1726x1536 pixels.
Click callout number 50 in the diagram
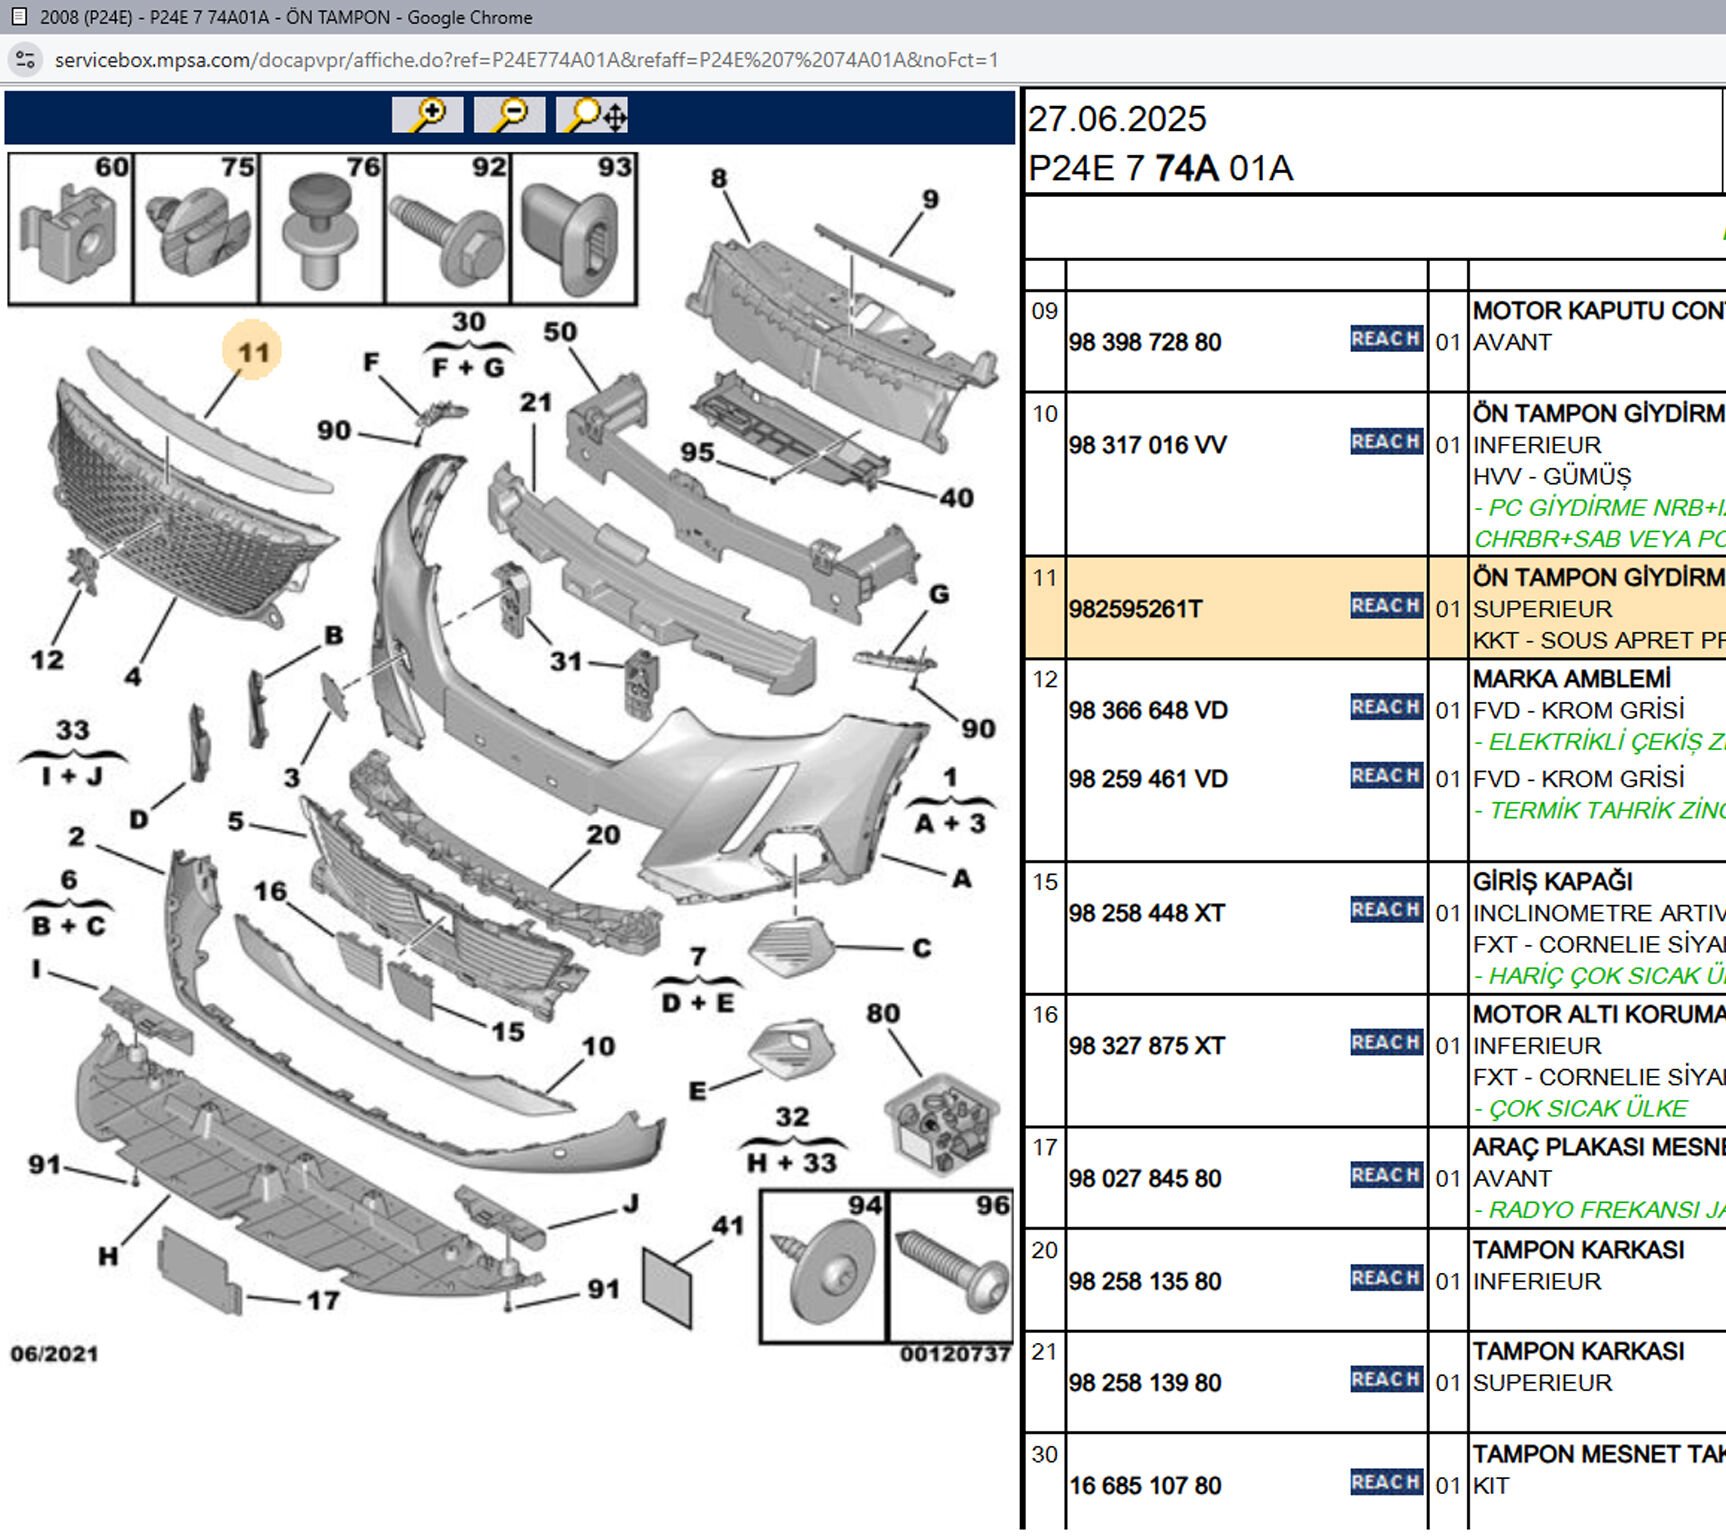[560, 332]
